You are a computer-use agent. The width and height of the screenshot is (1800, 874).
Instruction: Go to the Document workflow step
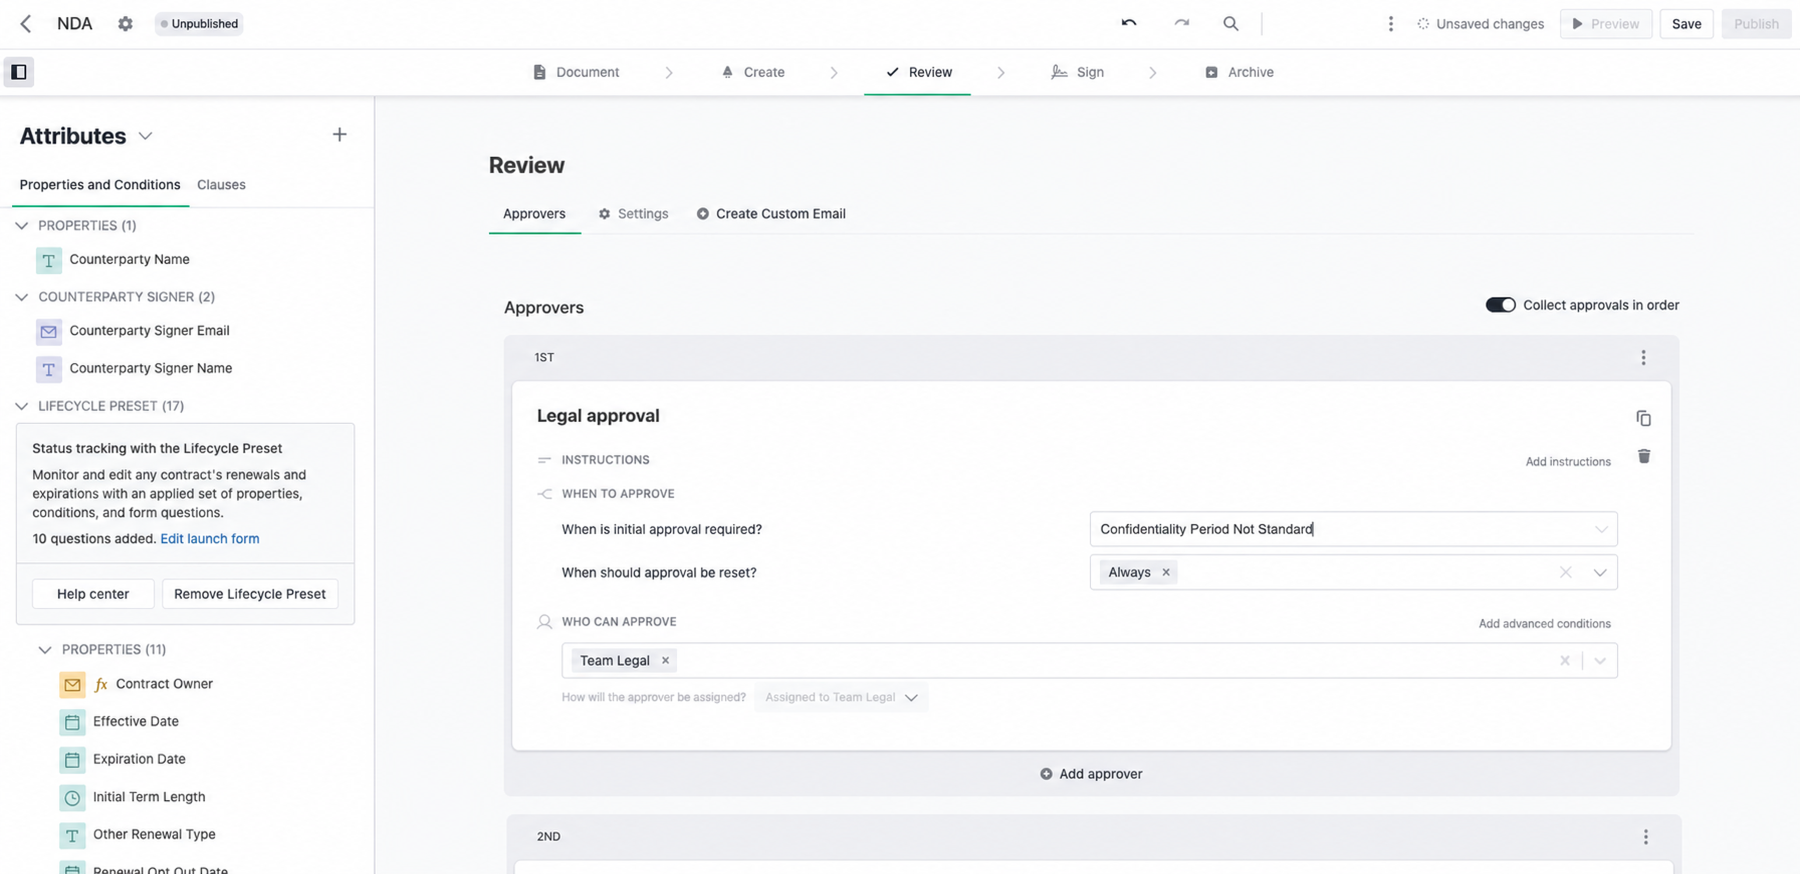pos(576,72)
